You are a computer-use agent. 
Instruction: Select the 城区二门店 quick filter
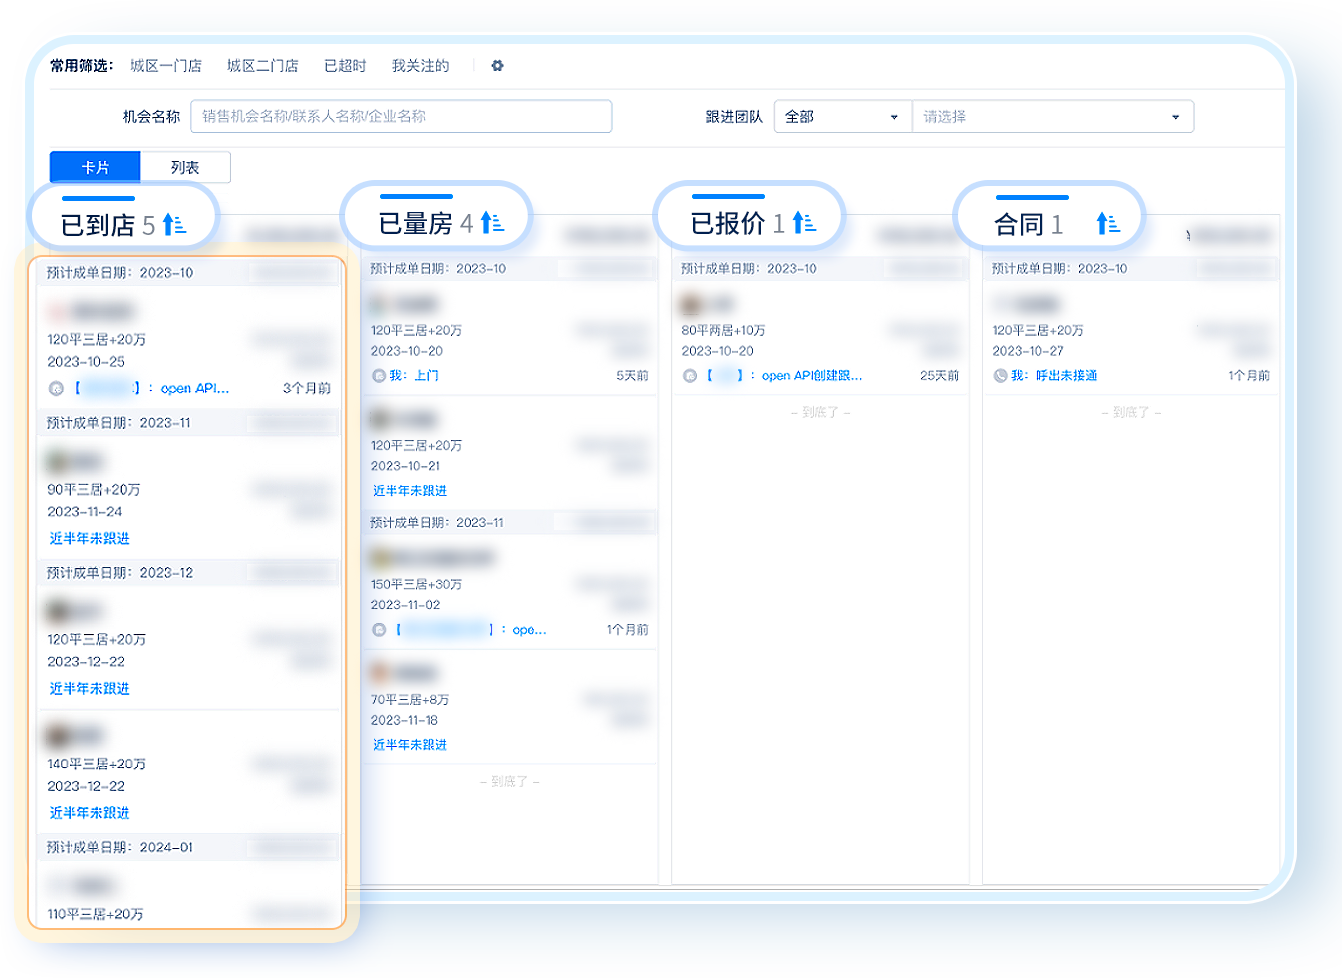(x=262, y=66)
